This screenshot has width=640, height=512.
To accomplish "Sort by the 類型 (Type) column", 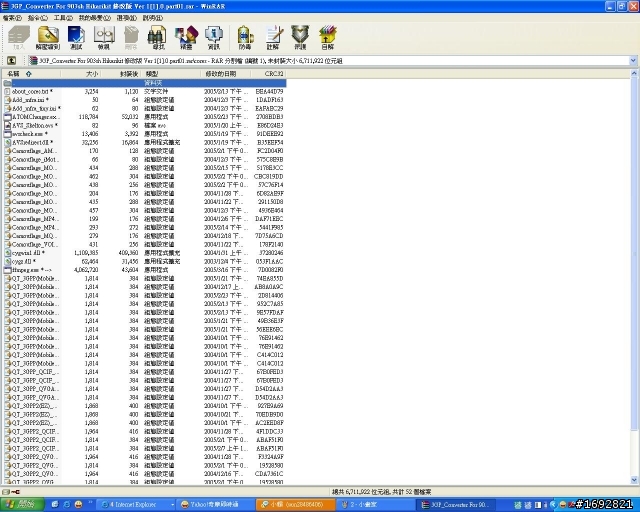I will 171,74.
